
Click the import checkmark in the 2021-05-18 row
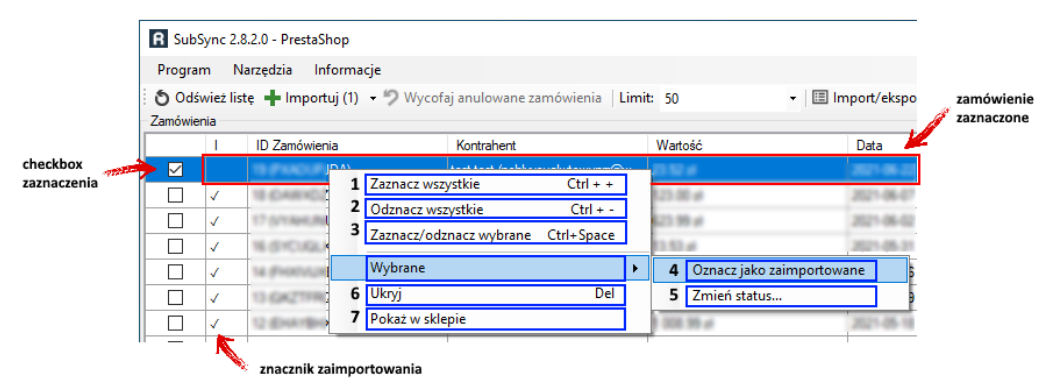[215, 323]
